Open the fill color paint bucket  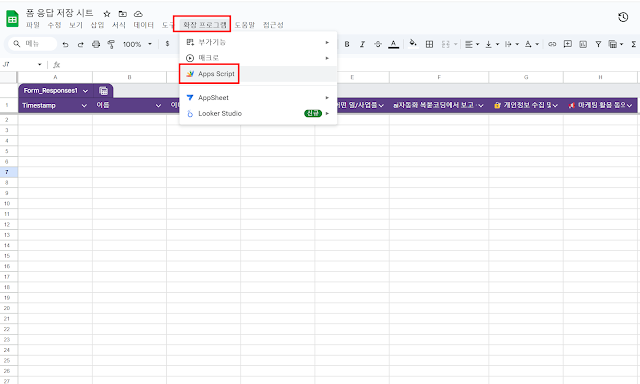click(x=413, y=43)
